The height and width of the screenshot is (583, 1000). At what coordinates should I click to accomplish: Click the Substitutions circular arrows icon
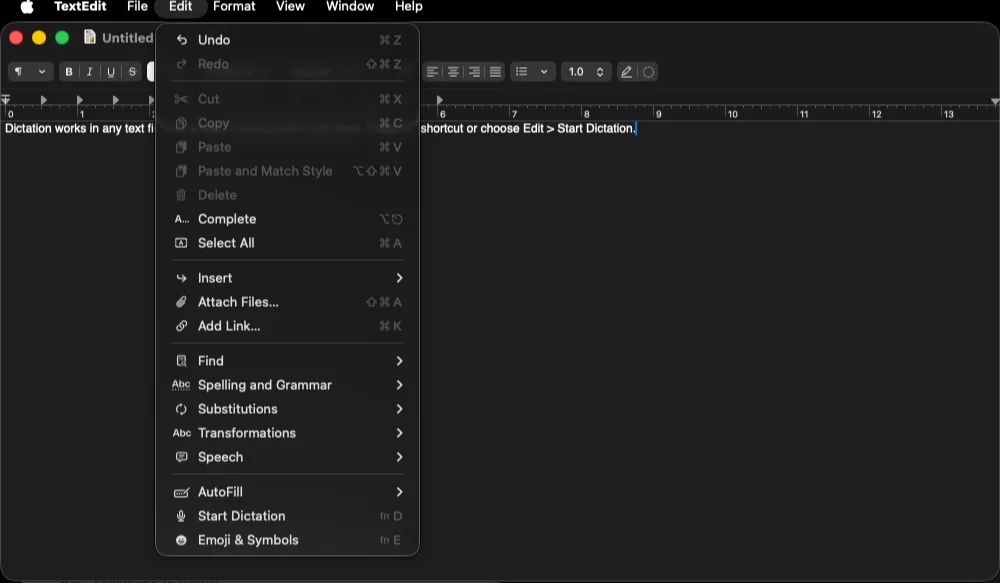tap(181, 409)
